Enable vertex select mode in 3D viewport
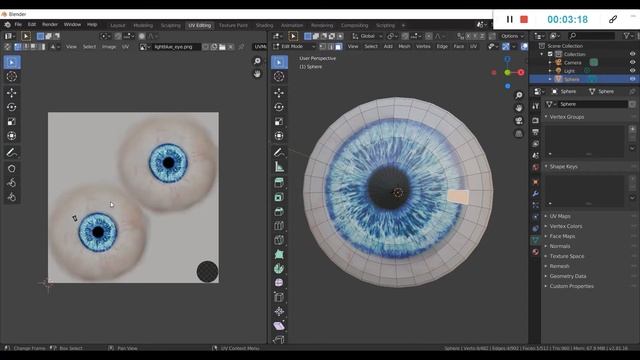Image resolution: width=640 pixels, height=360 pixels. 323,47
